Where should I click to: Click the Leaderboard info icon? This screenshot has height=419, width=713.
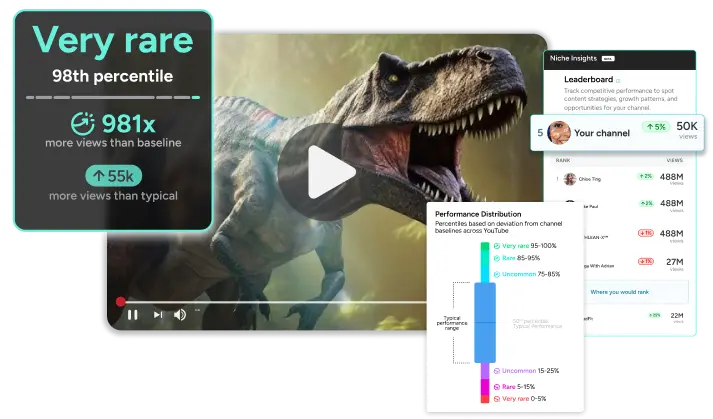(x=618, y=81)
